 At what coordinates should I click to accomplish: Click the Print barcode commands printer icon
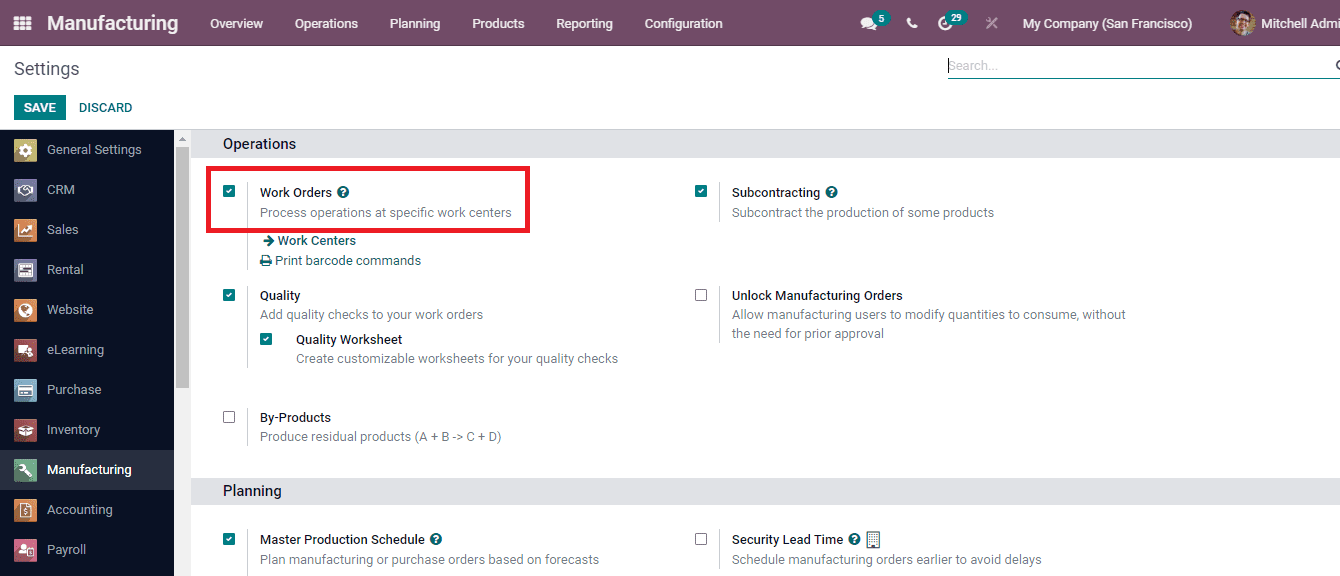tap(264, 259)
